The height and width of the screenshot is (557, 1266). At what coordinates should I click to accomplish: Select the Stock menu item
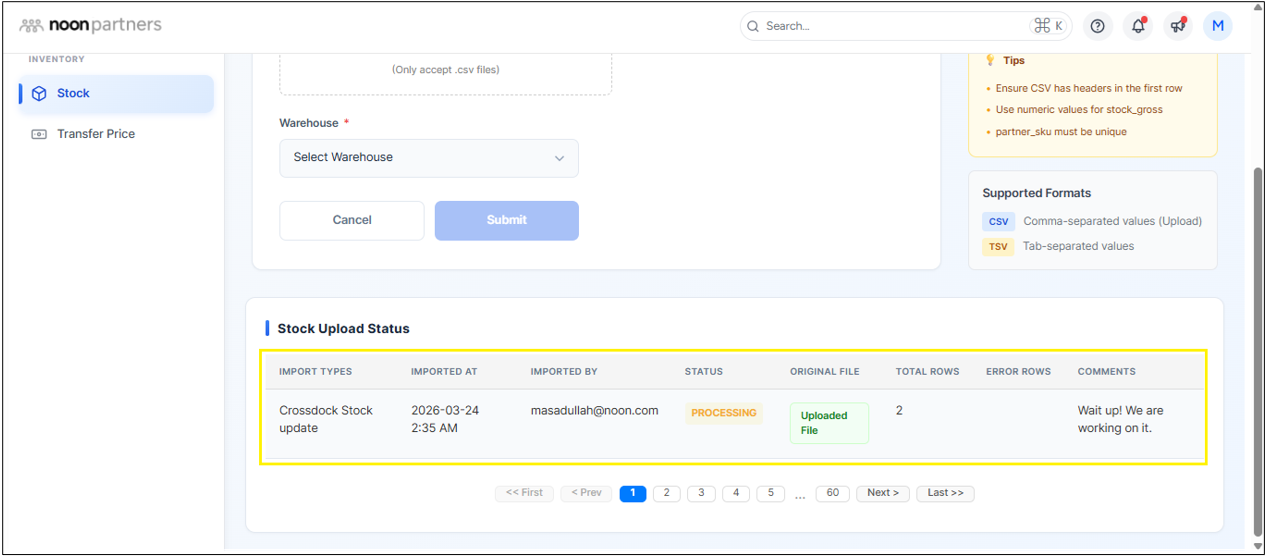coord(73,93)
